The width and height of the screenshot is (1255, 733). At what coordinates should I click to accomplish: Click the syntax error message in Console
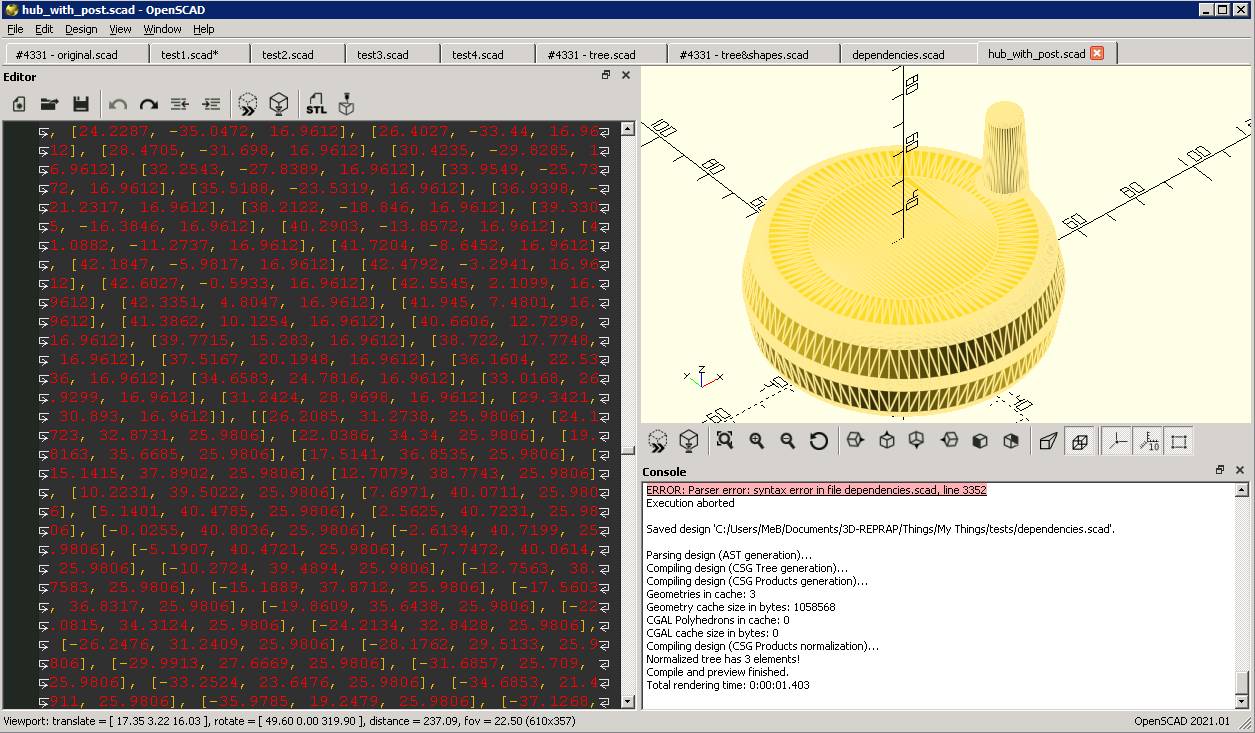[x=816, y=490]
